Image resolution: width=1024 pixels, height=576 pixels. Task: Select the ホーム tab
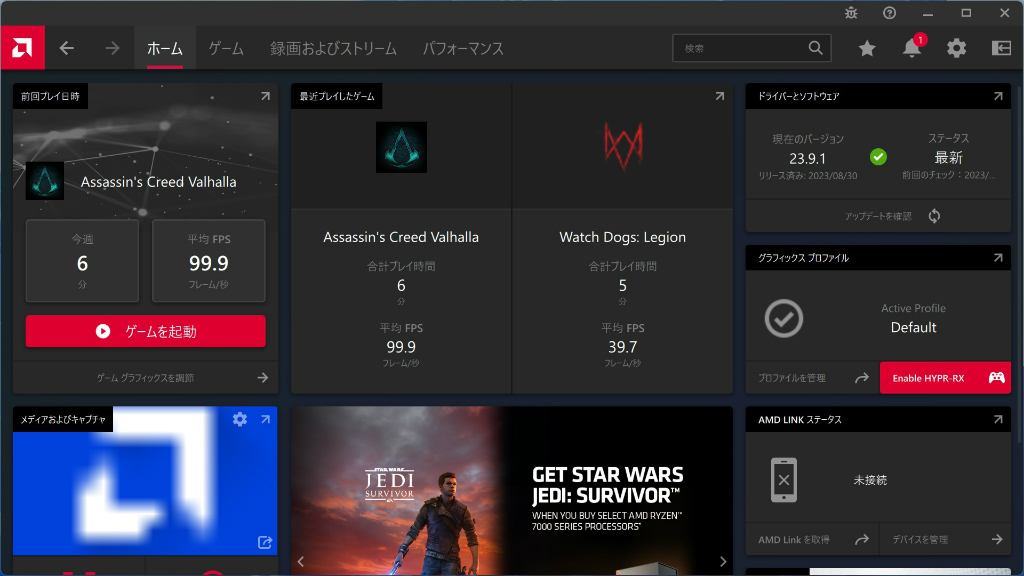[165, 48]
